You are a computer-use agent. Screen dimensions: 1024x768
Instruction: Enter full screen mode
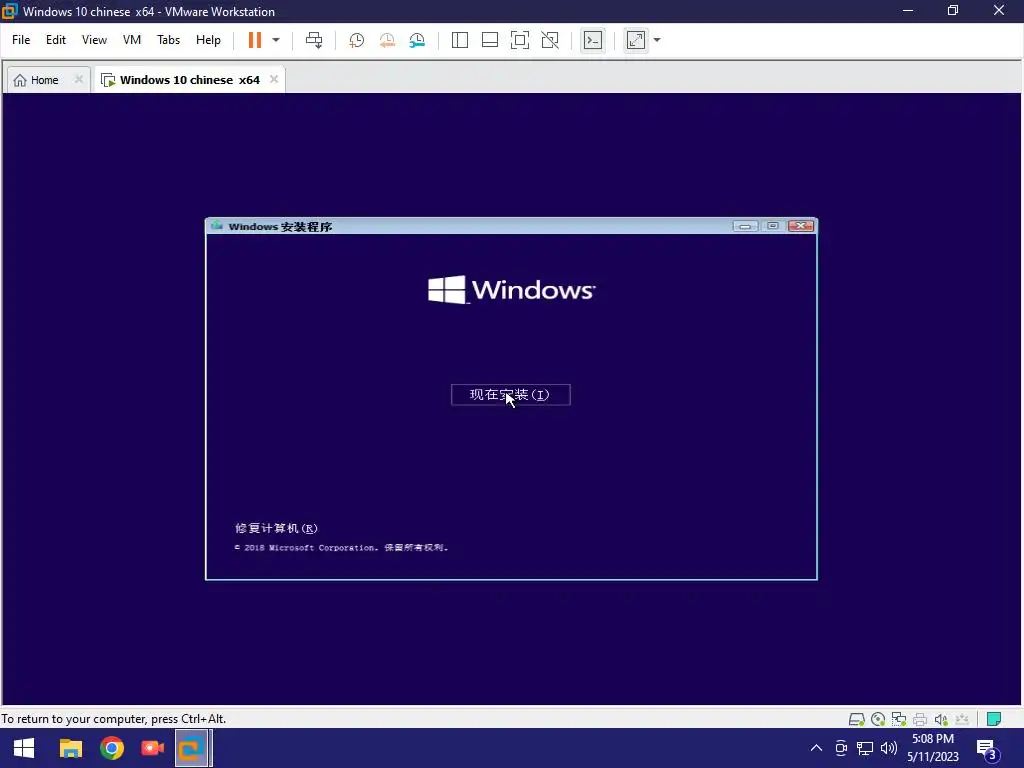(520, 40)
